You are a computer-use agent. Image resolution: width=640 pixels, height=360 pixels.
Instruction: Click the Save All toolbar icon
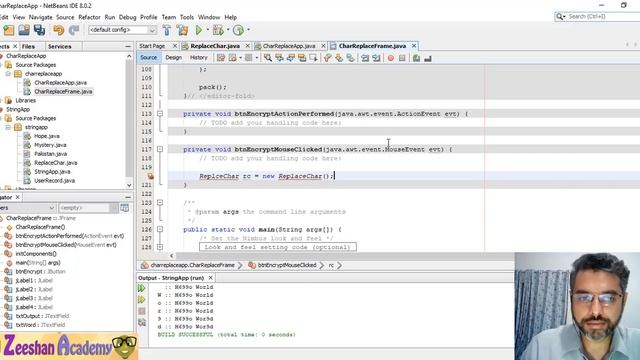point(40,30)
